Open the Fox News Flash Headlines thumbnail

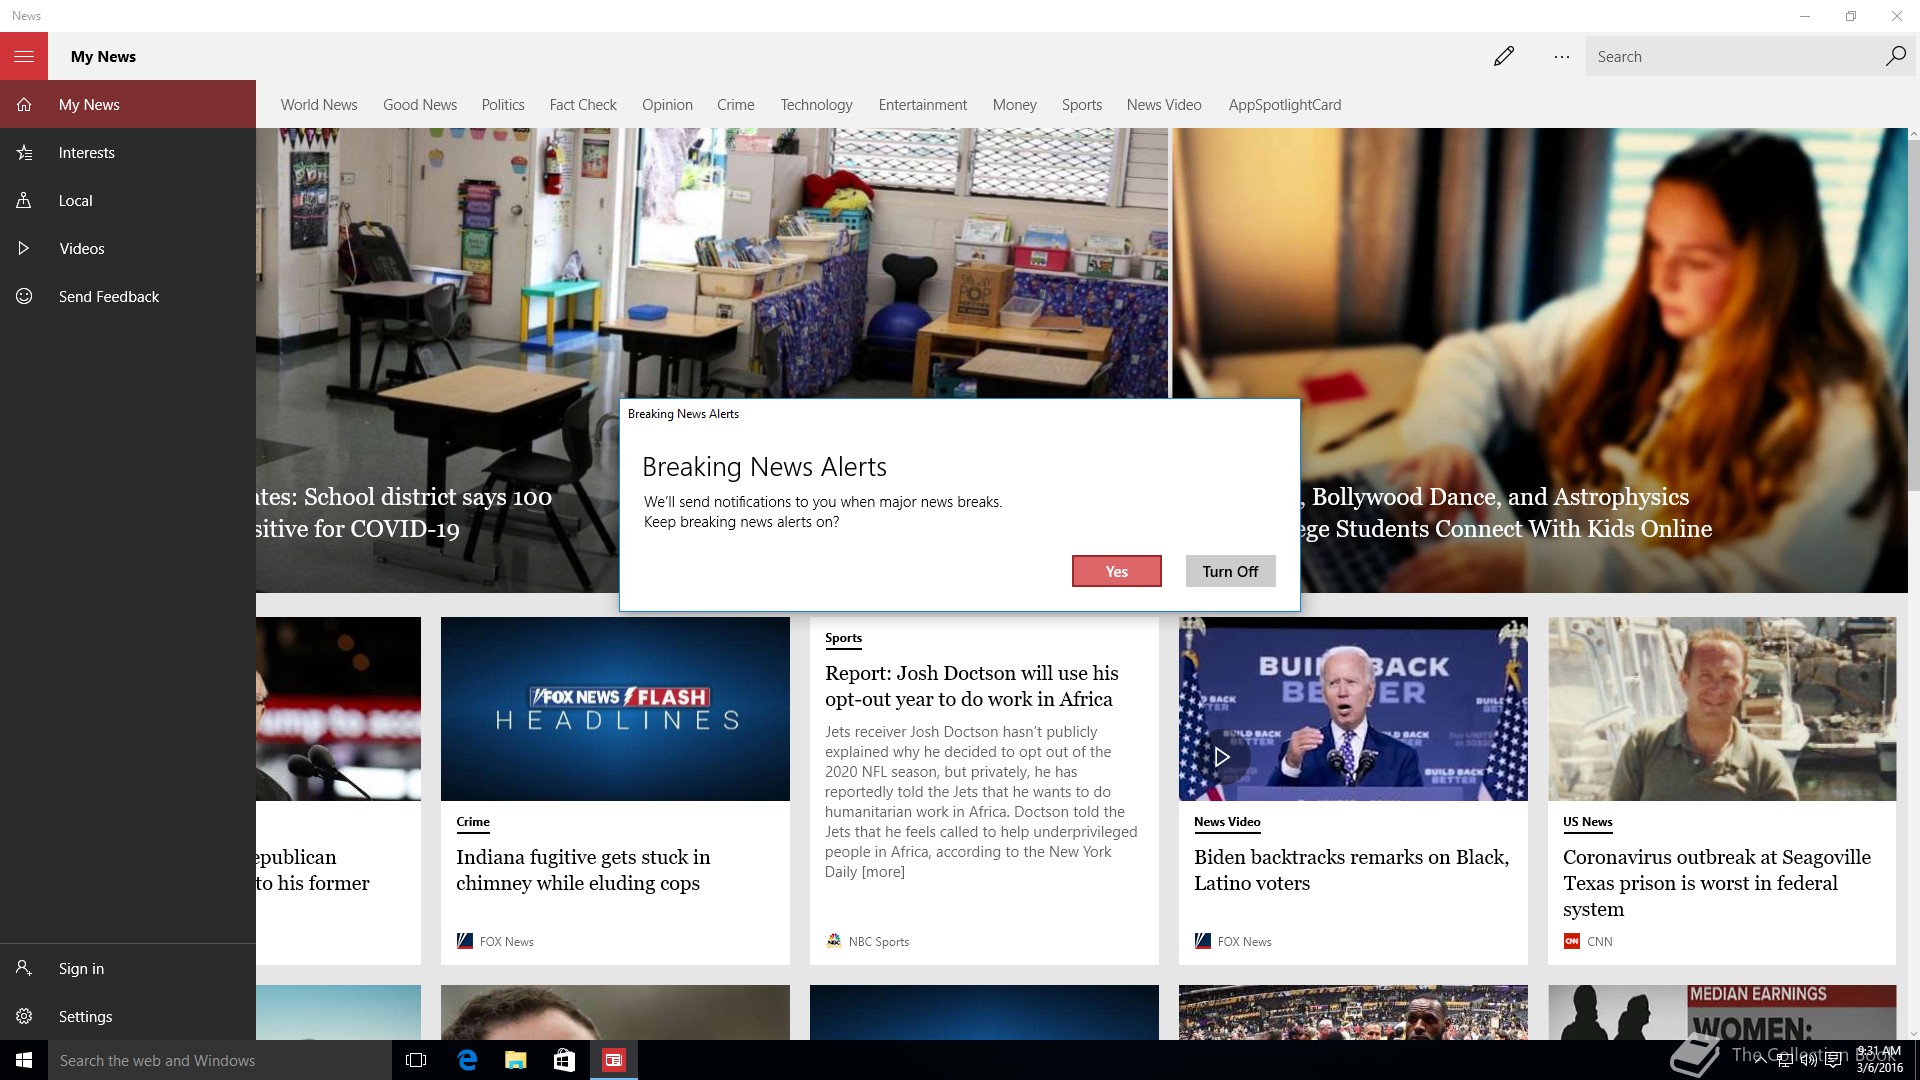pos(615,709)
